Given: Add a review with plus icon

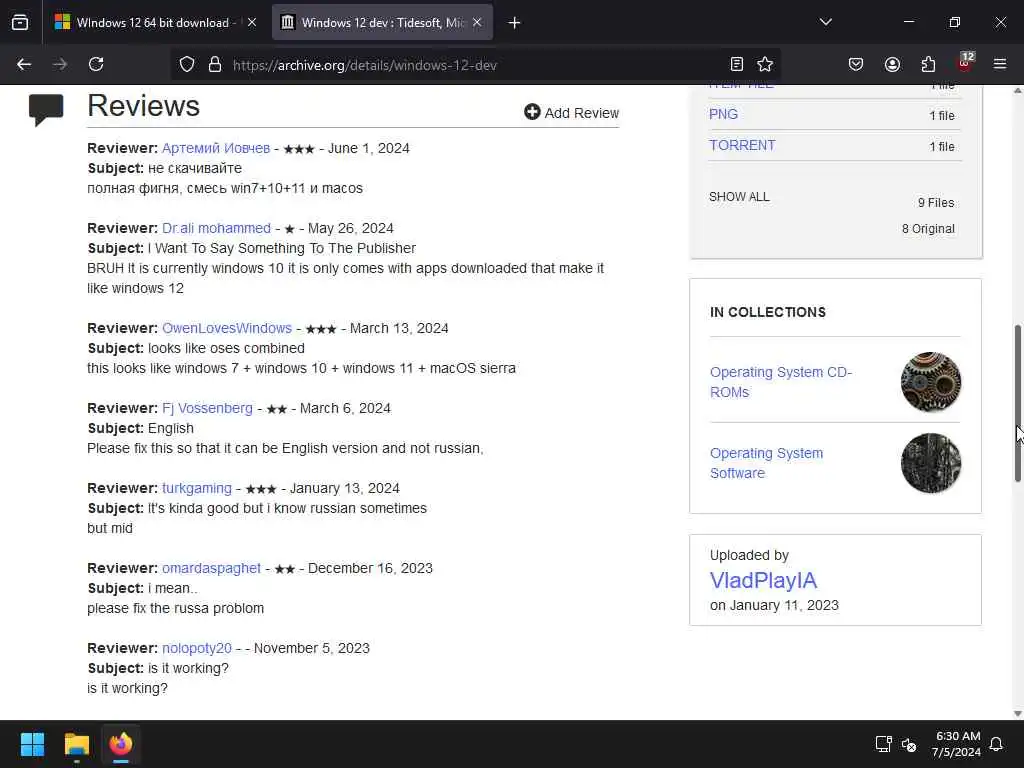Looking at the screenshot, I should (571, 112).
